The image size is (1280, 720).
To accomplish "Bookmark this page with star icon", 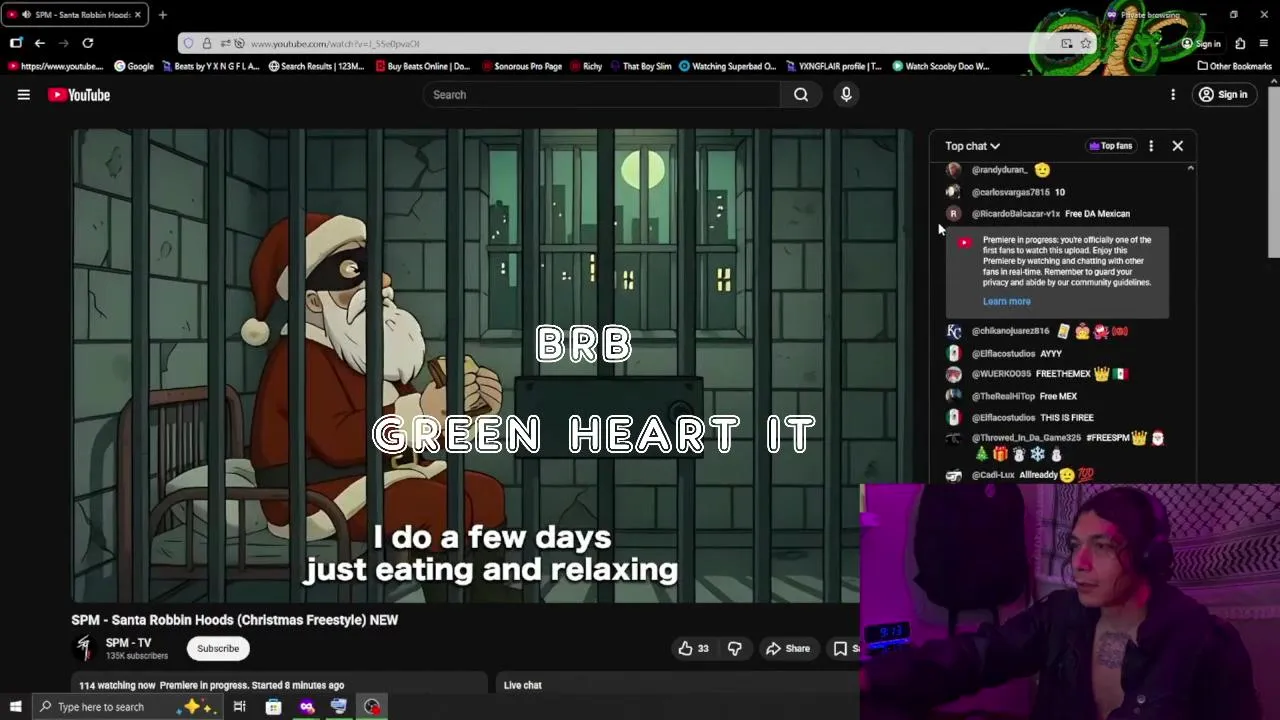I will pyautogui.click(x=1086, y=43).
